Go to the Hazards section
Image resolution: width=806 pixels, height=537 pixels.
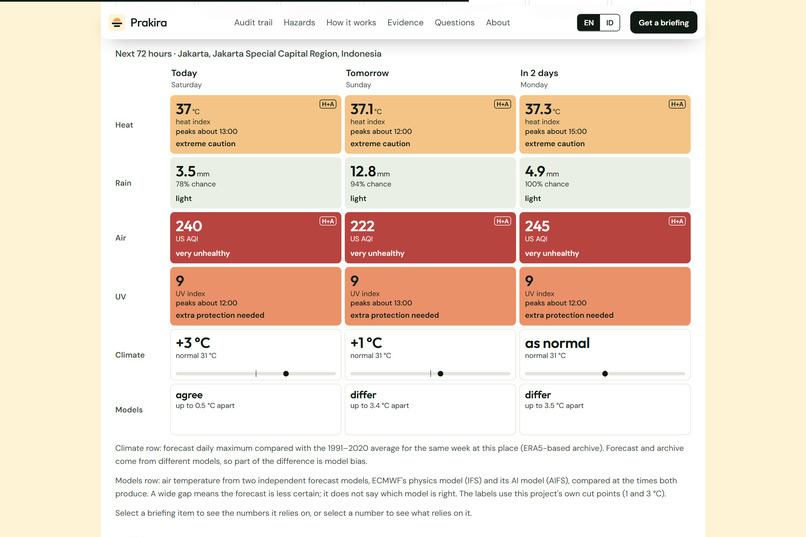point(299,23)
